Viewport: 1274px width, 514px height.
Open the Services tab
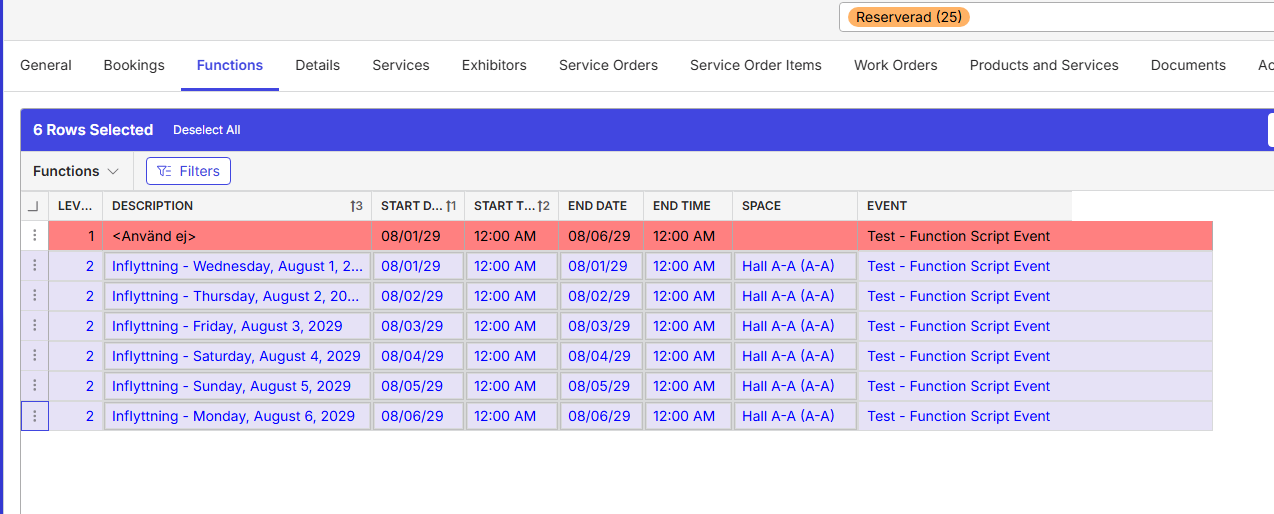pyautogui.click(x=401, y=65)
